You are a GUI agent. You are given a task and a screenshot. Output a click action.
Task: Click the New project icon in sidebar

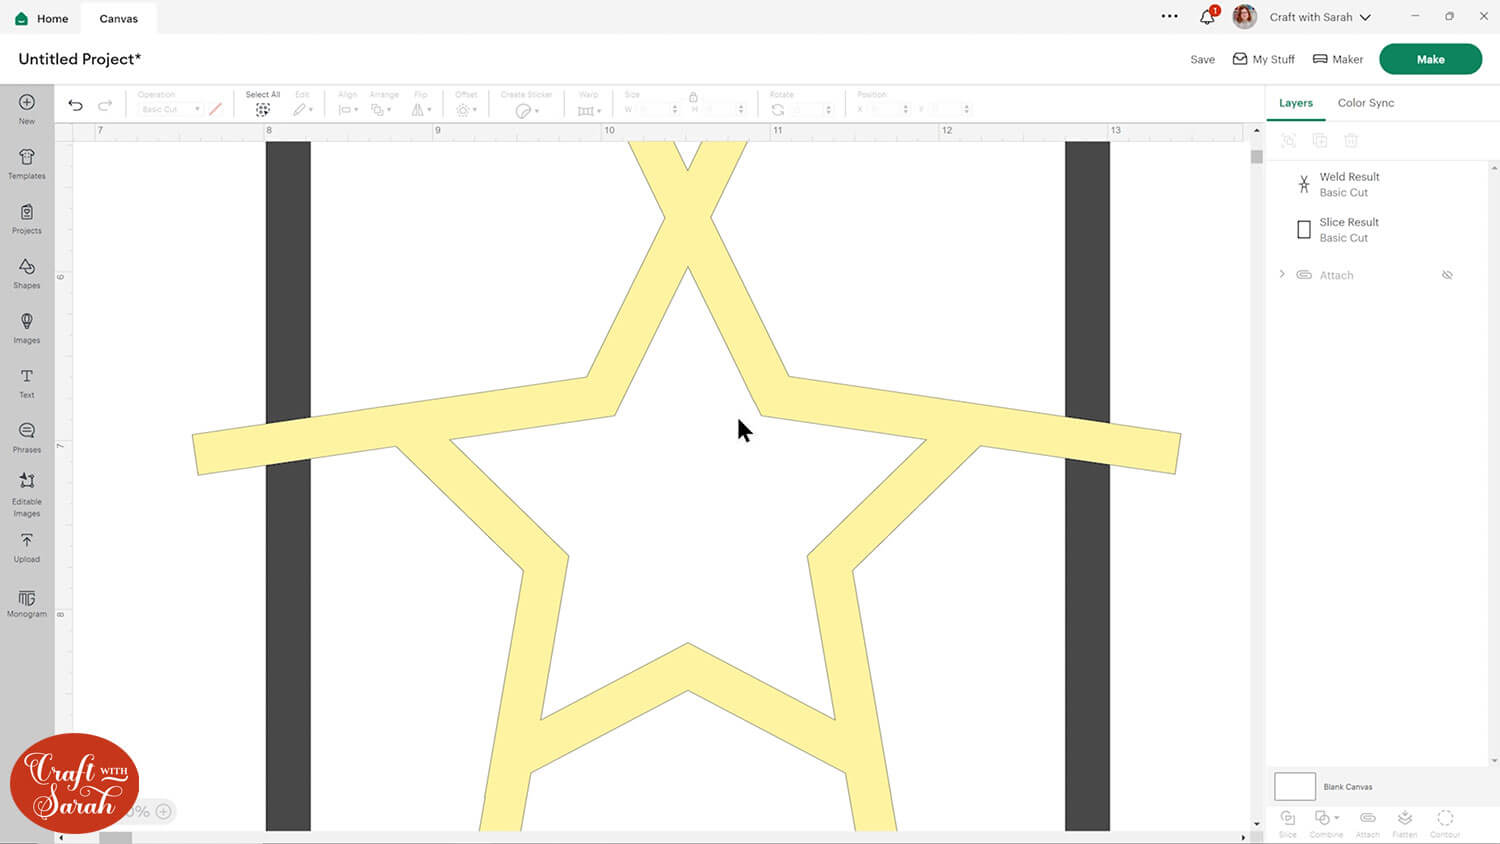(x=27, y=108)
